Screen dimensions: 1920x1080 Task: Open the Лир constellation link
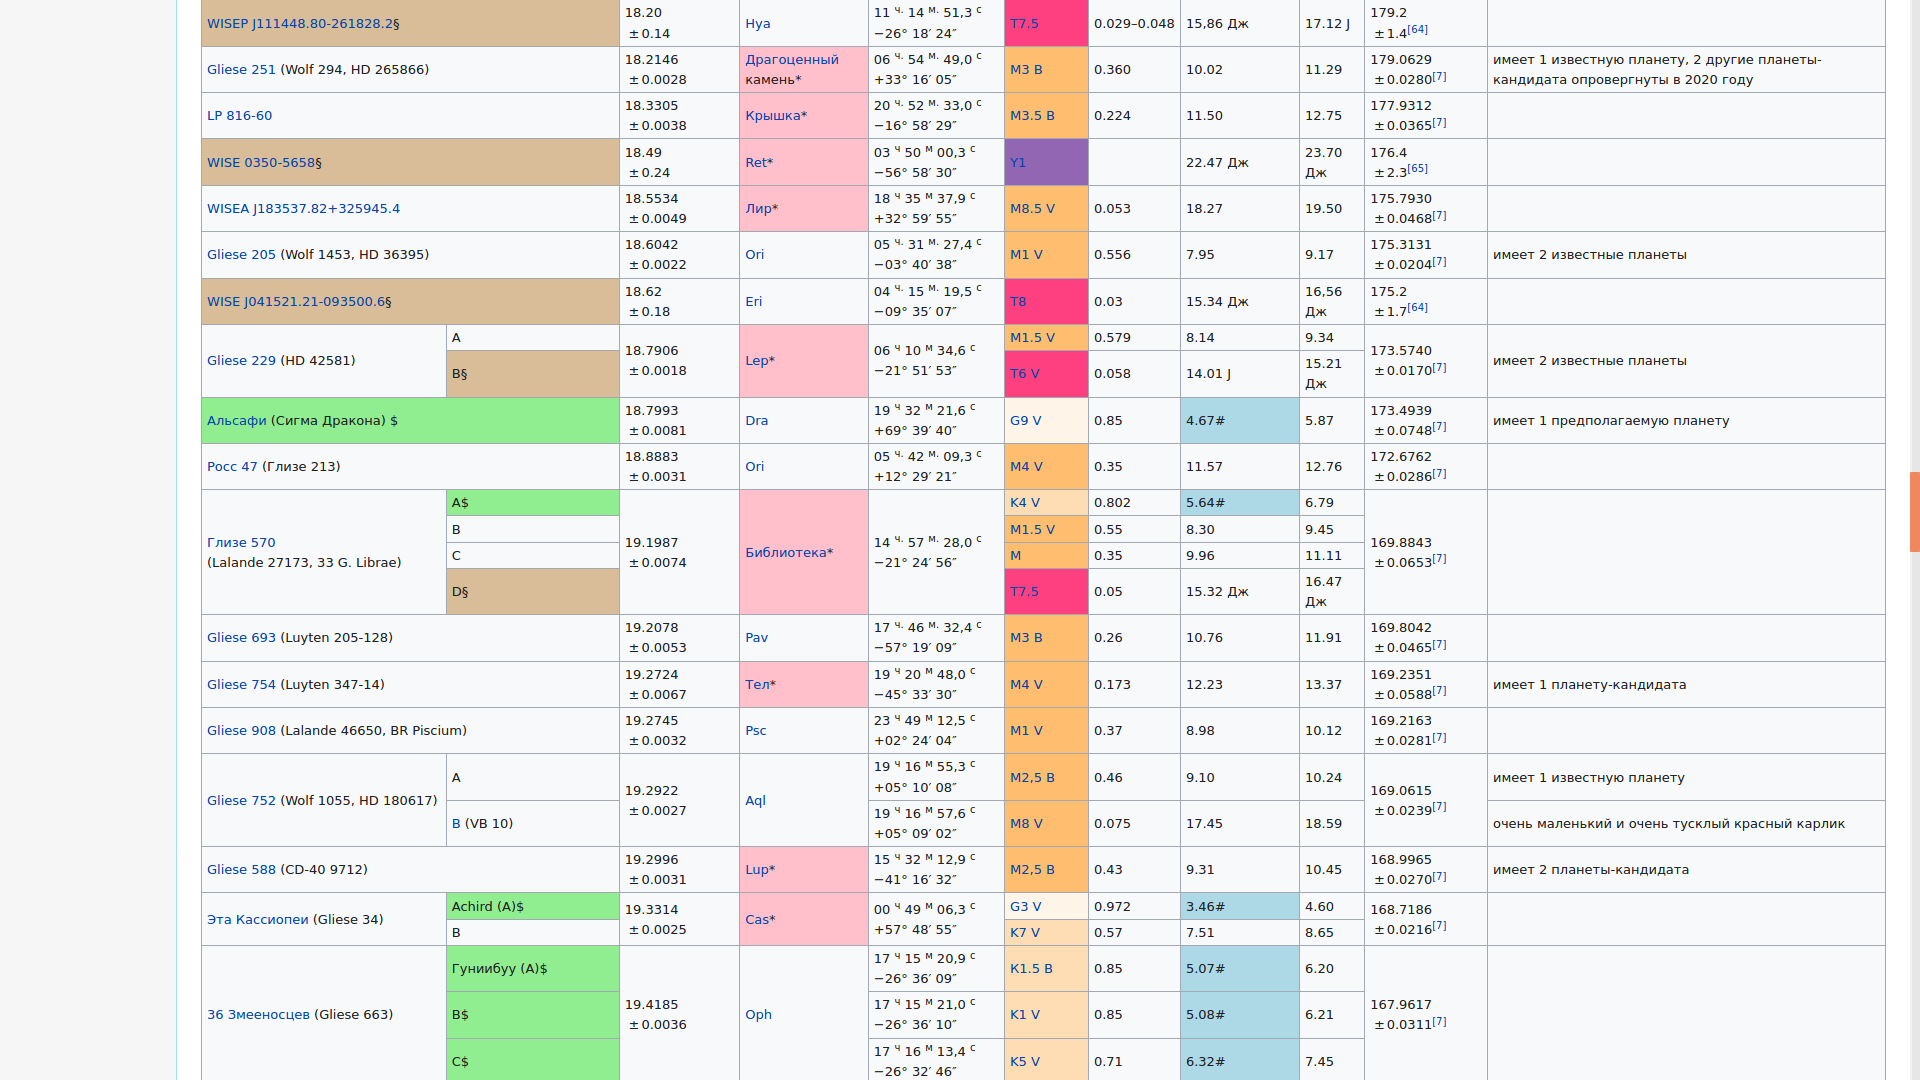pos(758,209)
